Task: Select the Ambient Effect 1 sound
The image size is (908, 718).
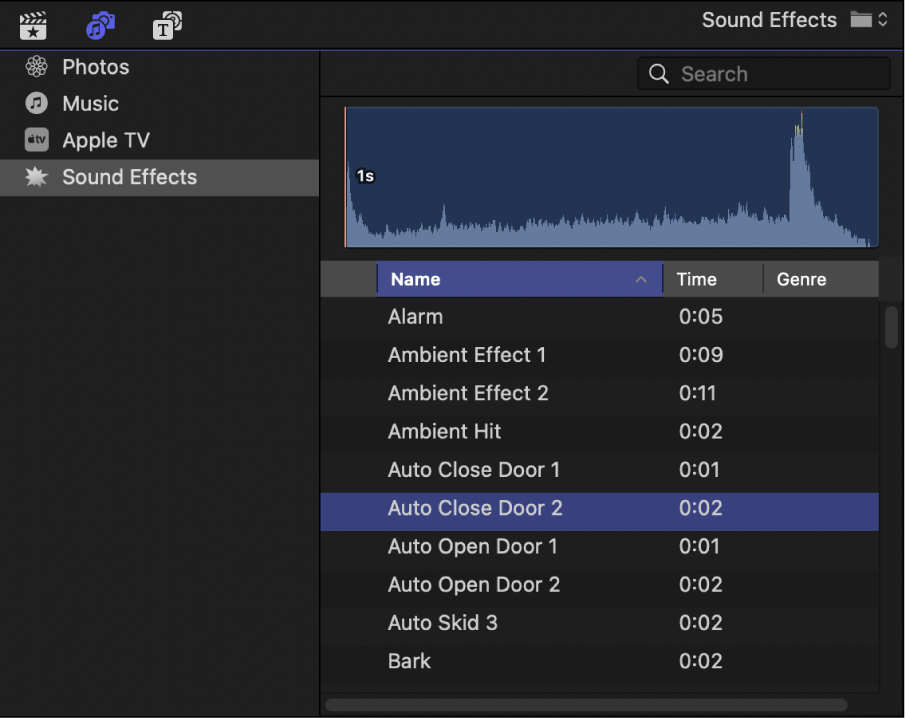Action: click(x=467, y=355)
